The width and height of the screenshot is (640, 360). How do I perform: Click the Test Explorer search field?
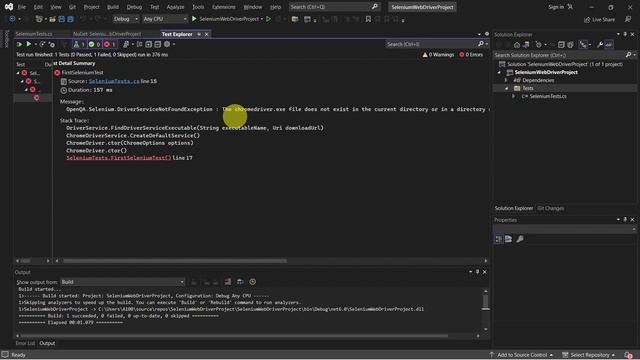click(x=436, y=44)
